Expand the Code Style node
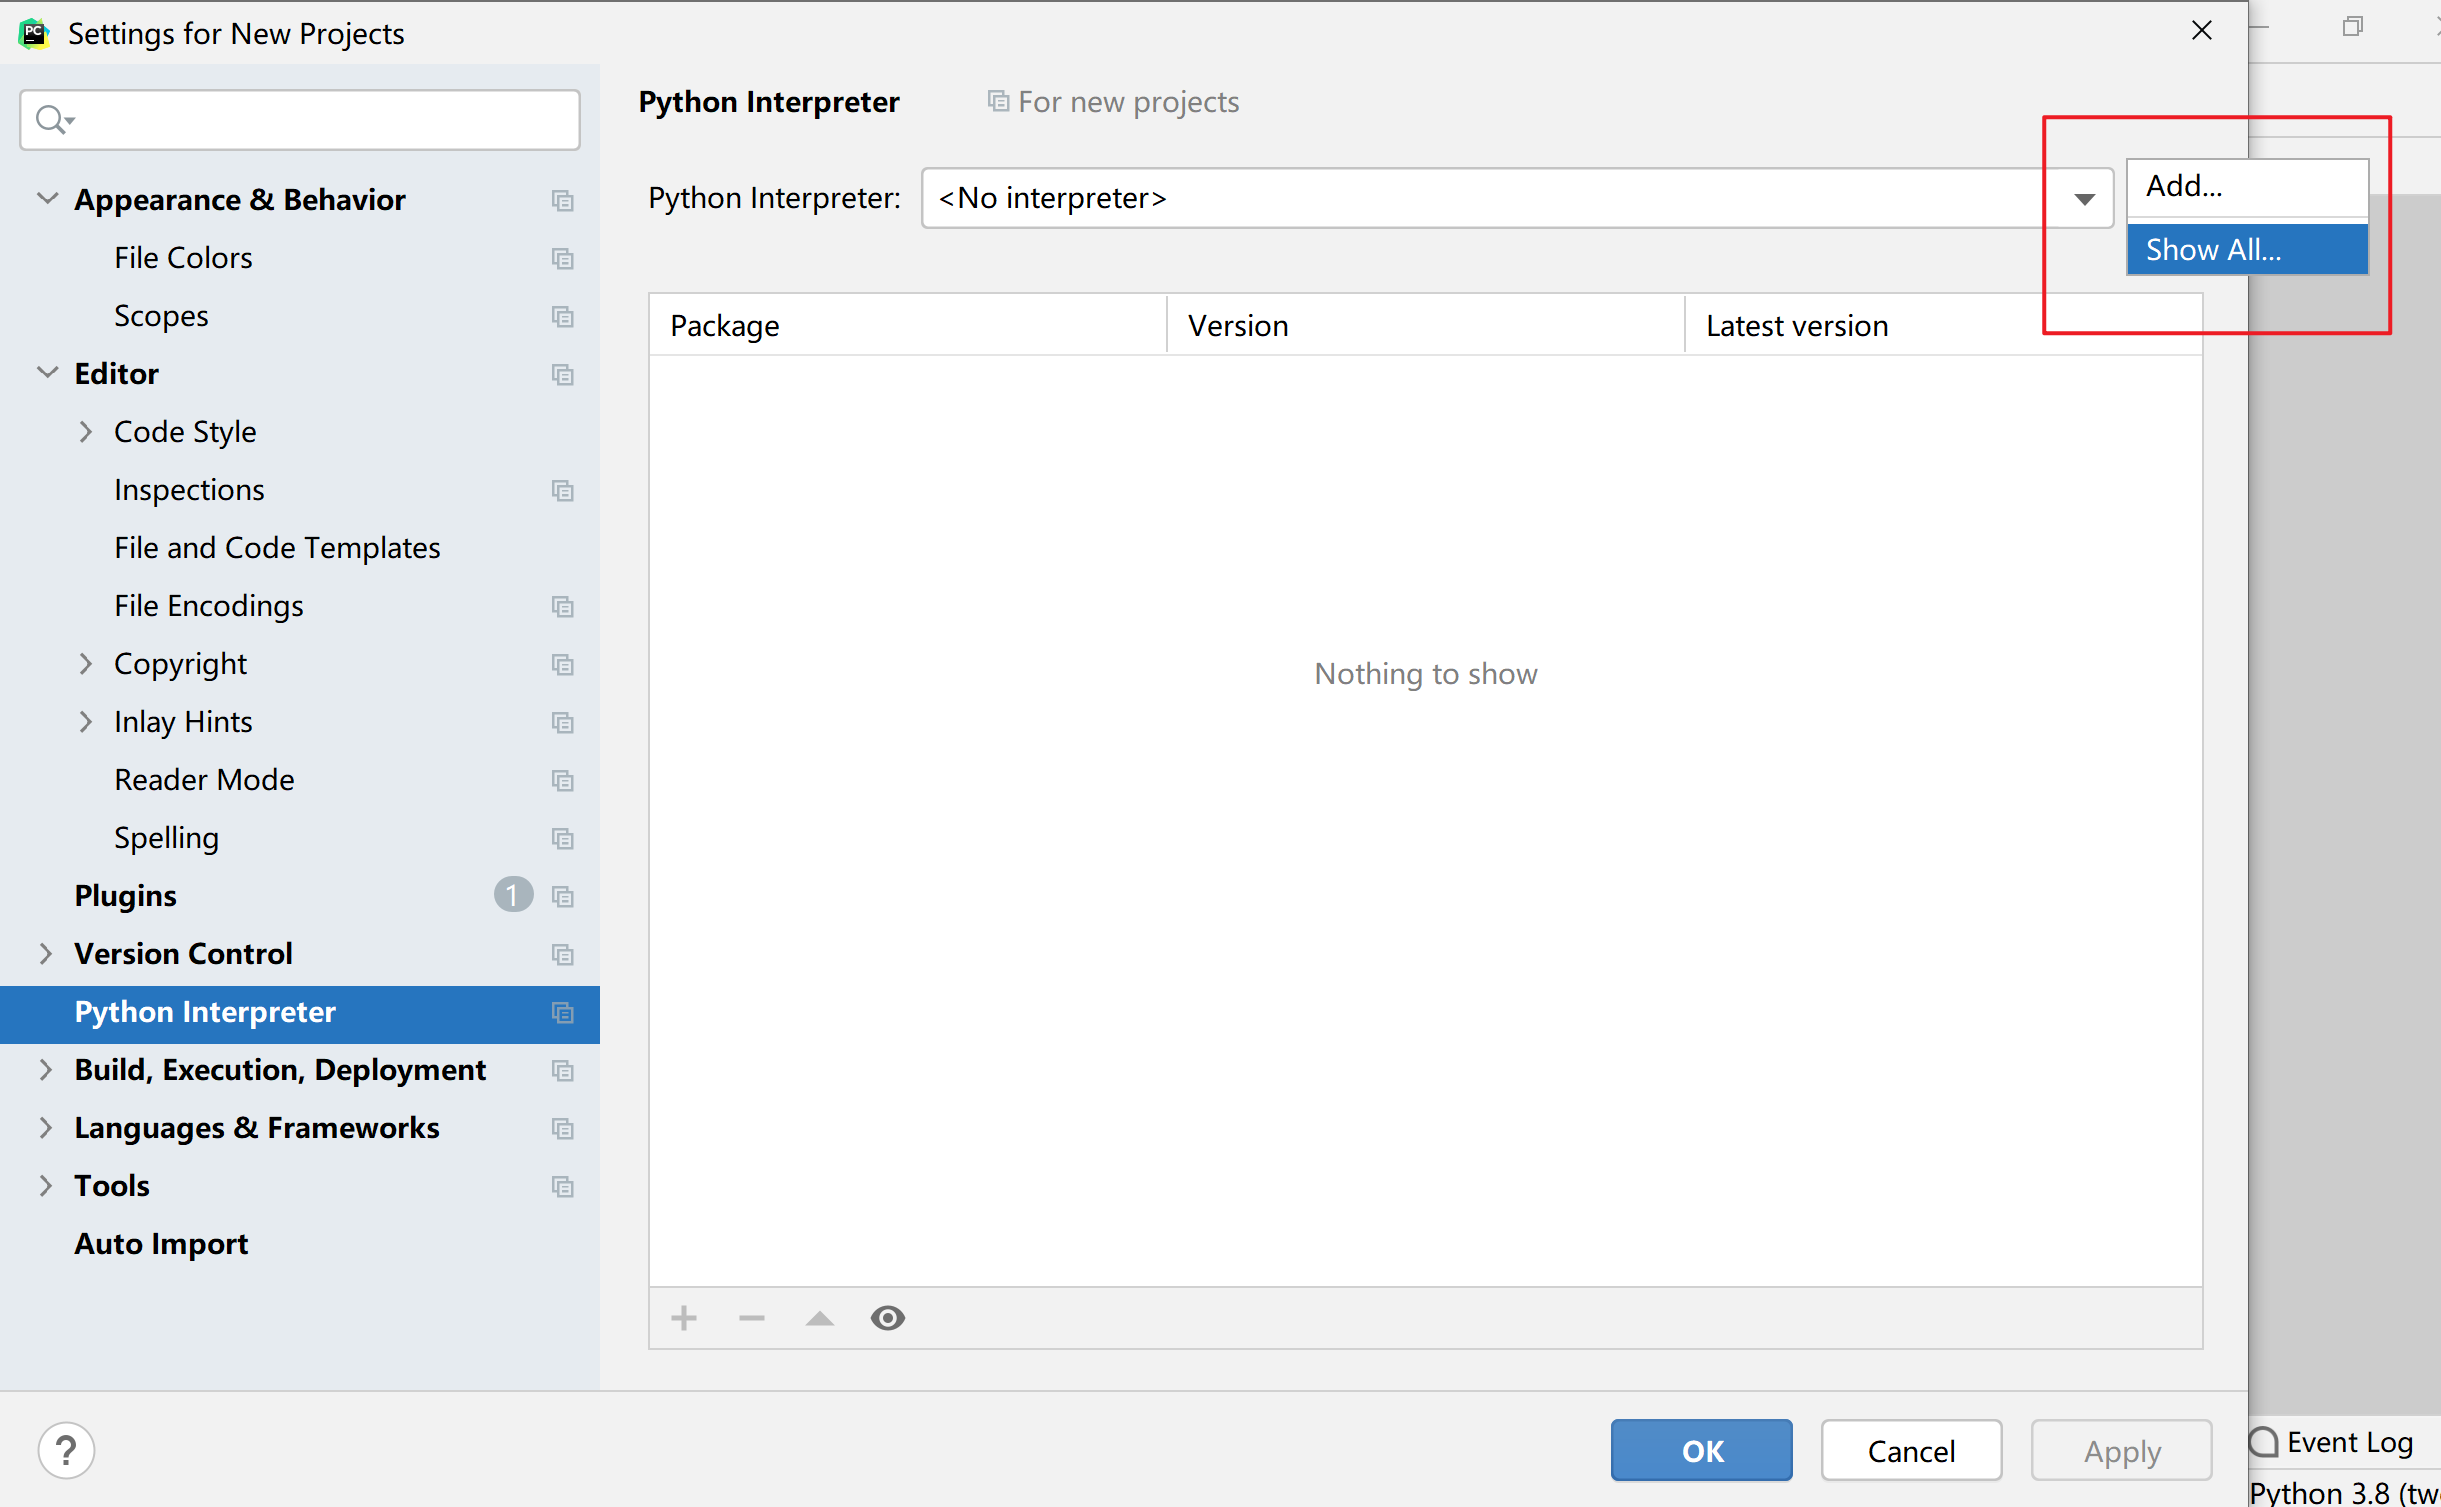Screen dimensions: 2441x1507 [x=86, y=432]
